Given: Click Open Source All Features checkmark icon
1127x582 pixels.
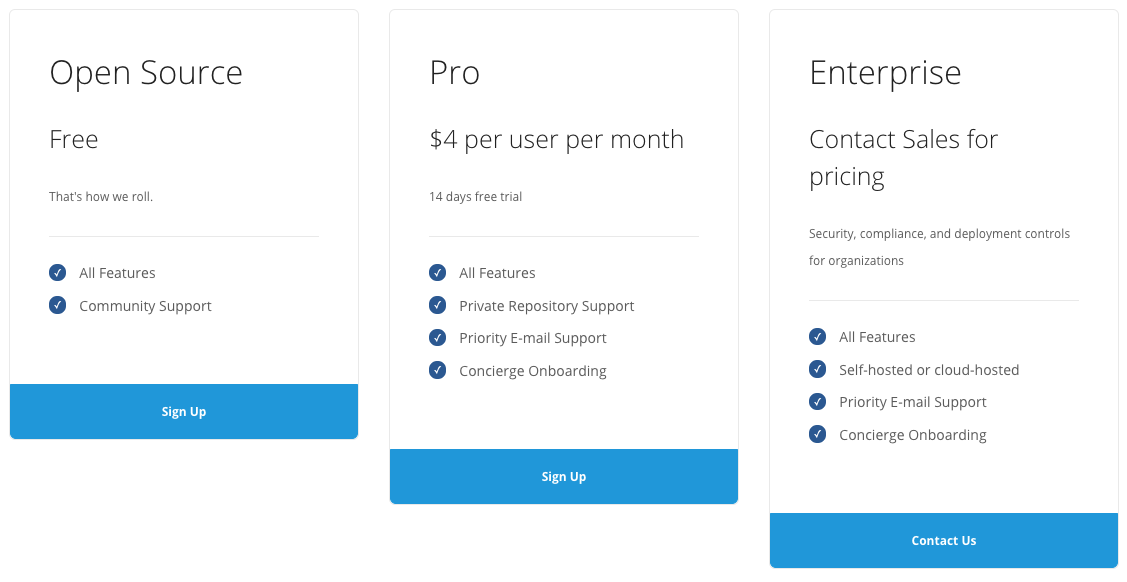Looking at the screenshot, I should tap(58, 272).
